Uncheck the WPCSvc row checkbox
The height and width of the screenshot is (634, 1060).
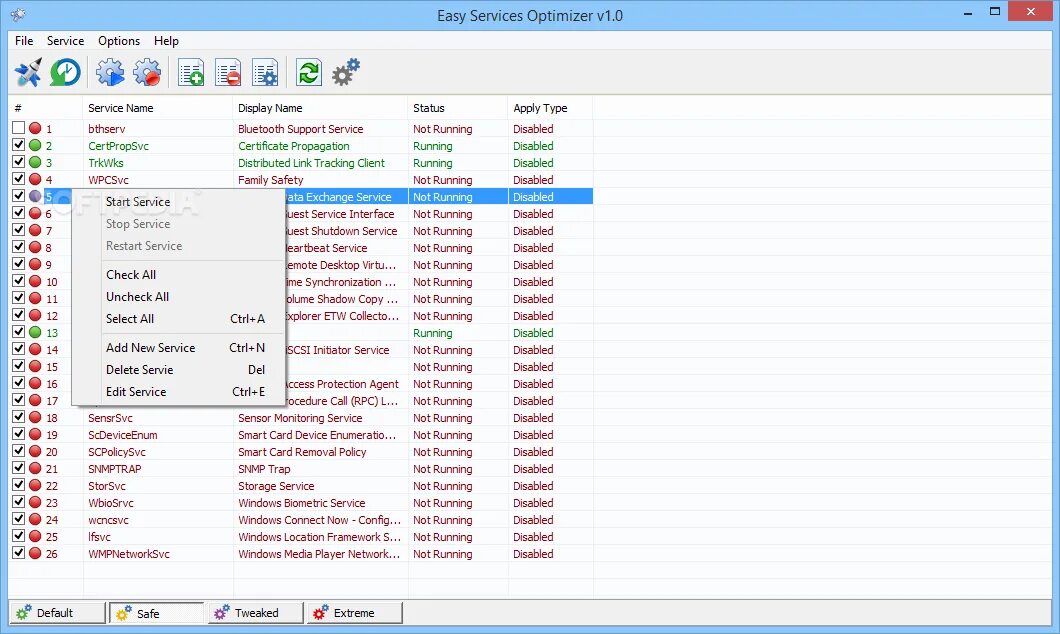[x=18, y=179]
